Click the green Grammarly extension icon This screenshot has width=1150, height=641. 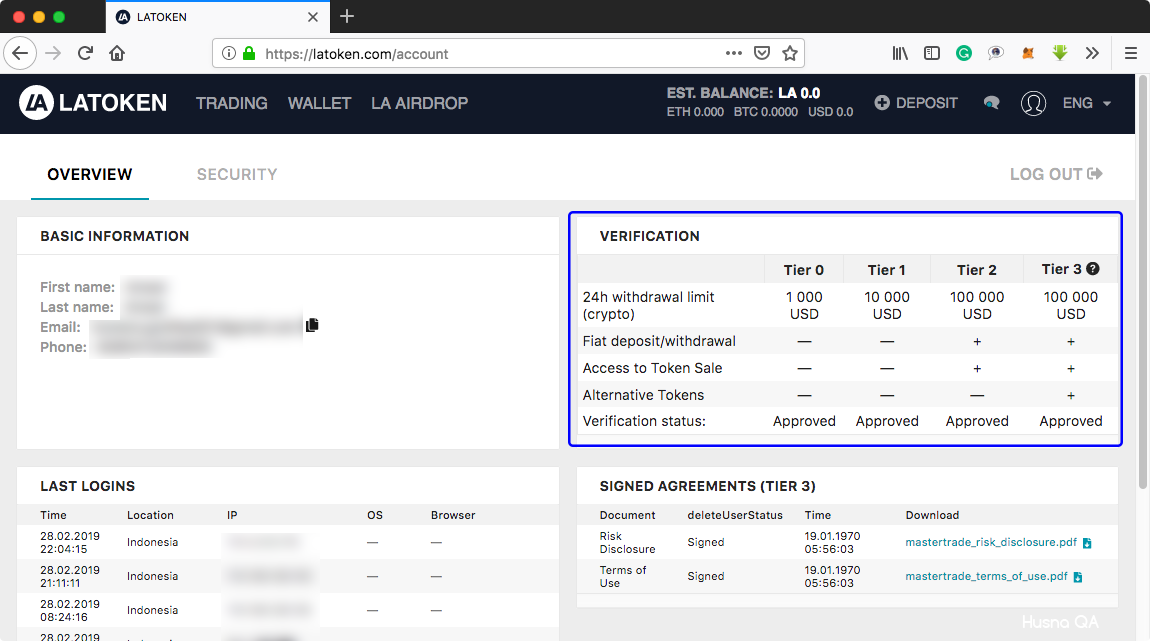(964, 54)
